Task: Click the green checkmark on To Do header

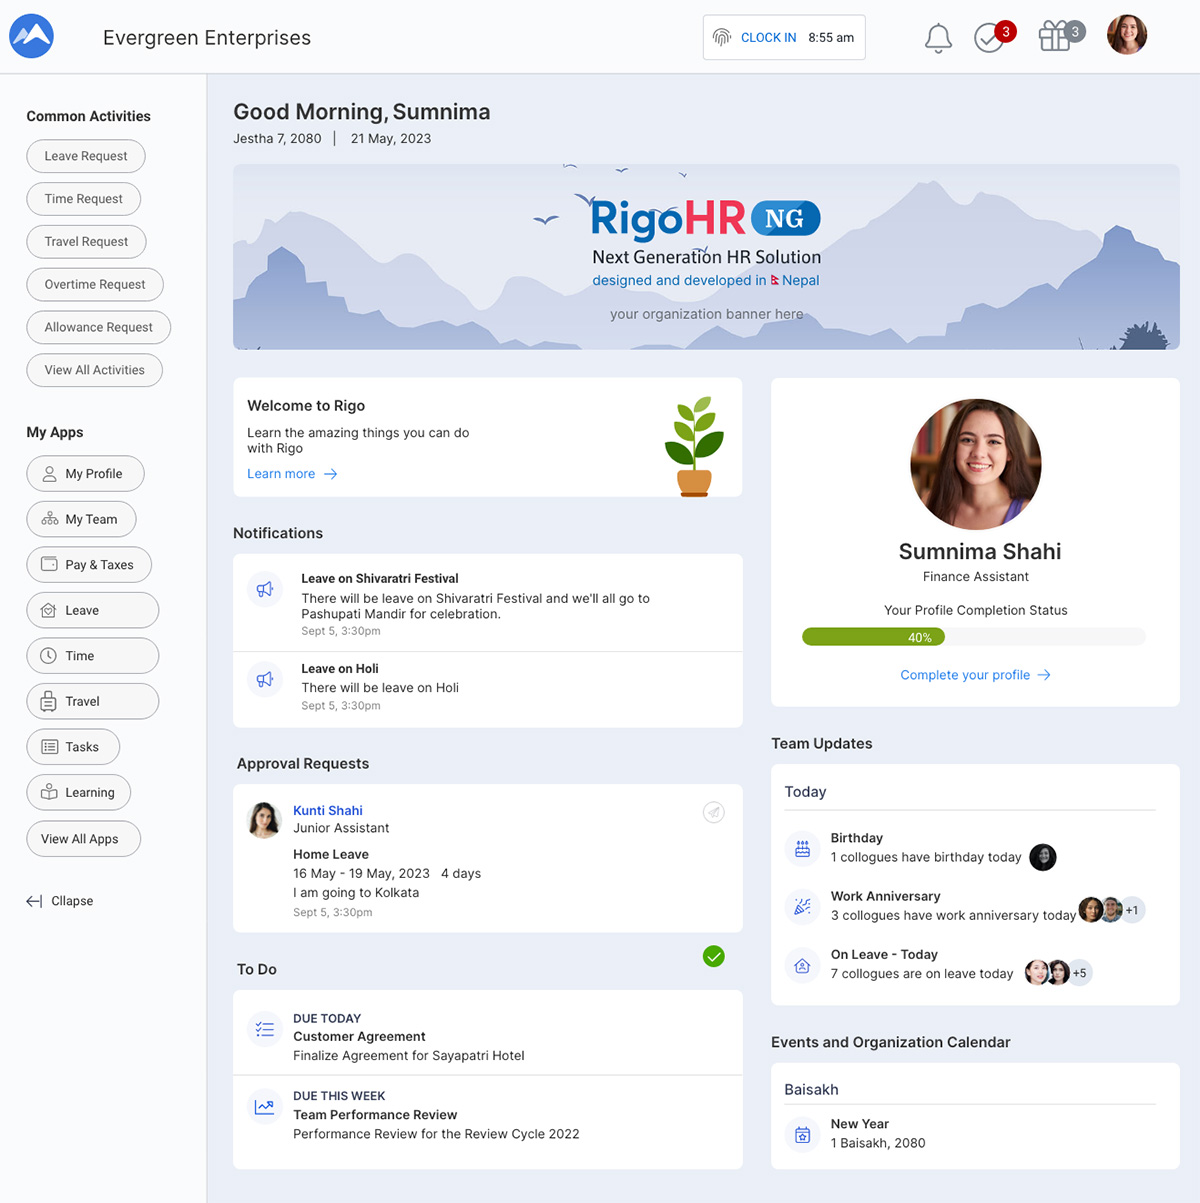Action: click(x=713, y=957)
